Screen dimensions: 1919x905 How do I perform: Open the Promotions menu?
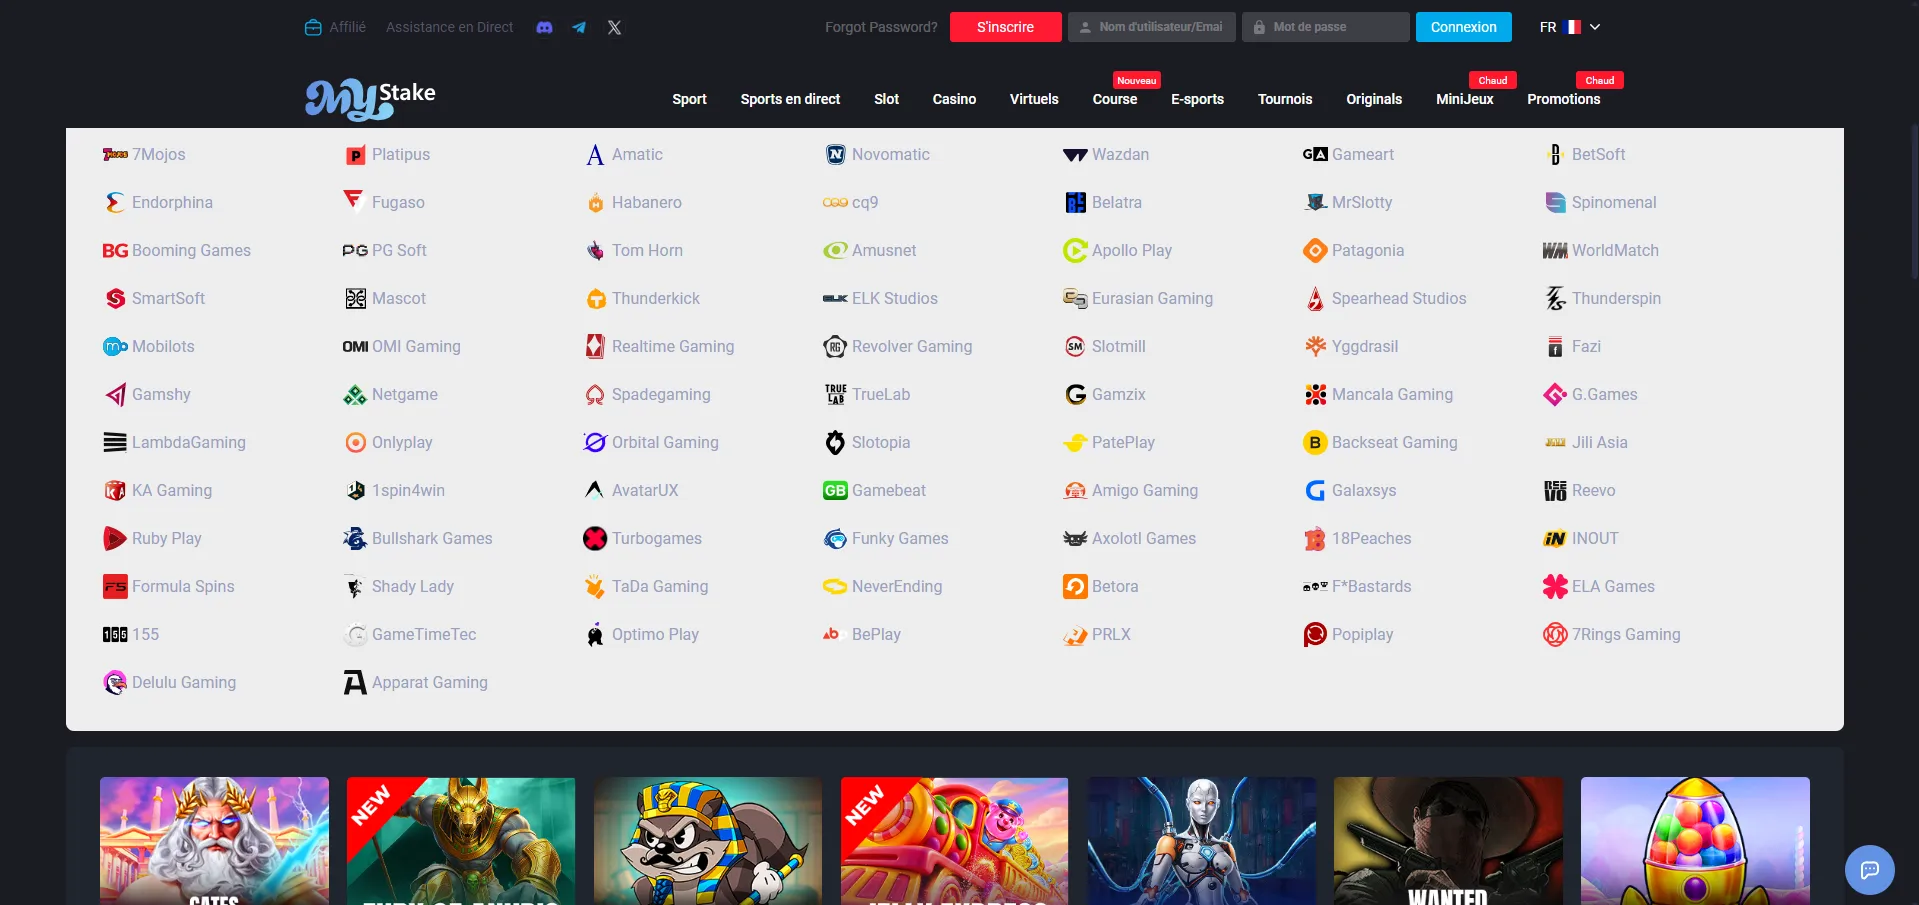pyautogui.click(x=1564, y=99)
